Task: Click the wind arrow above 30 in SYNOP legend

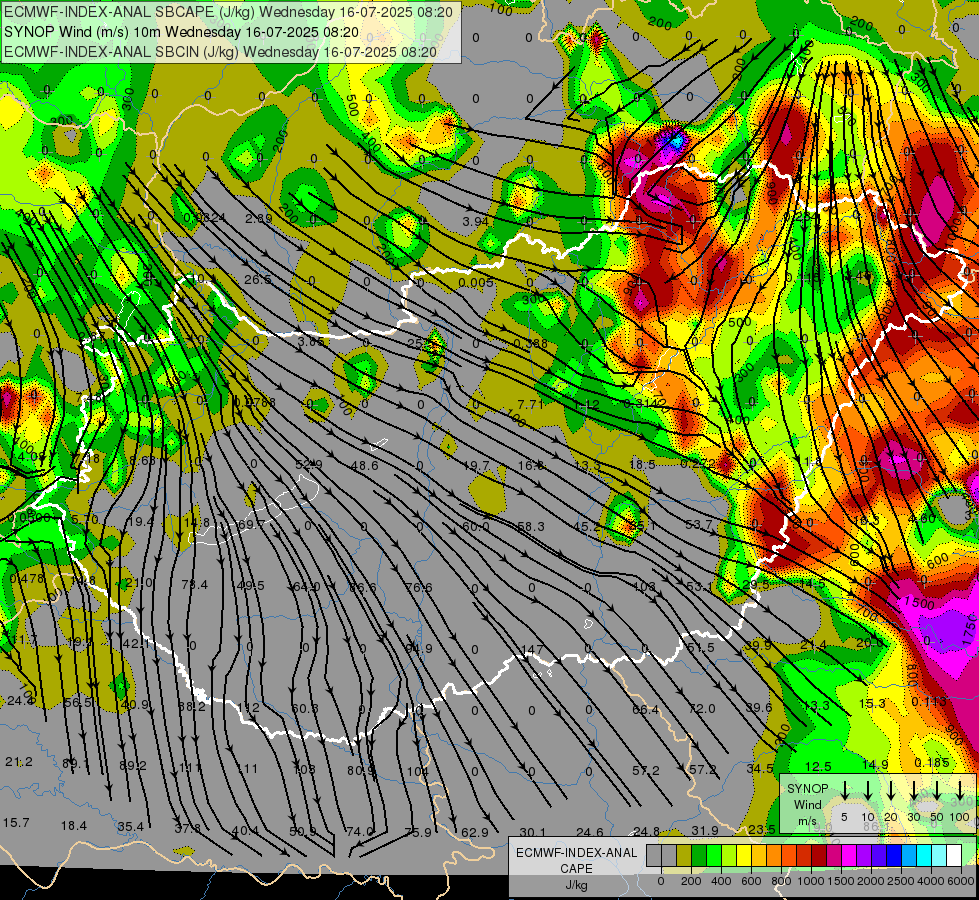Action: point(913,790)
